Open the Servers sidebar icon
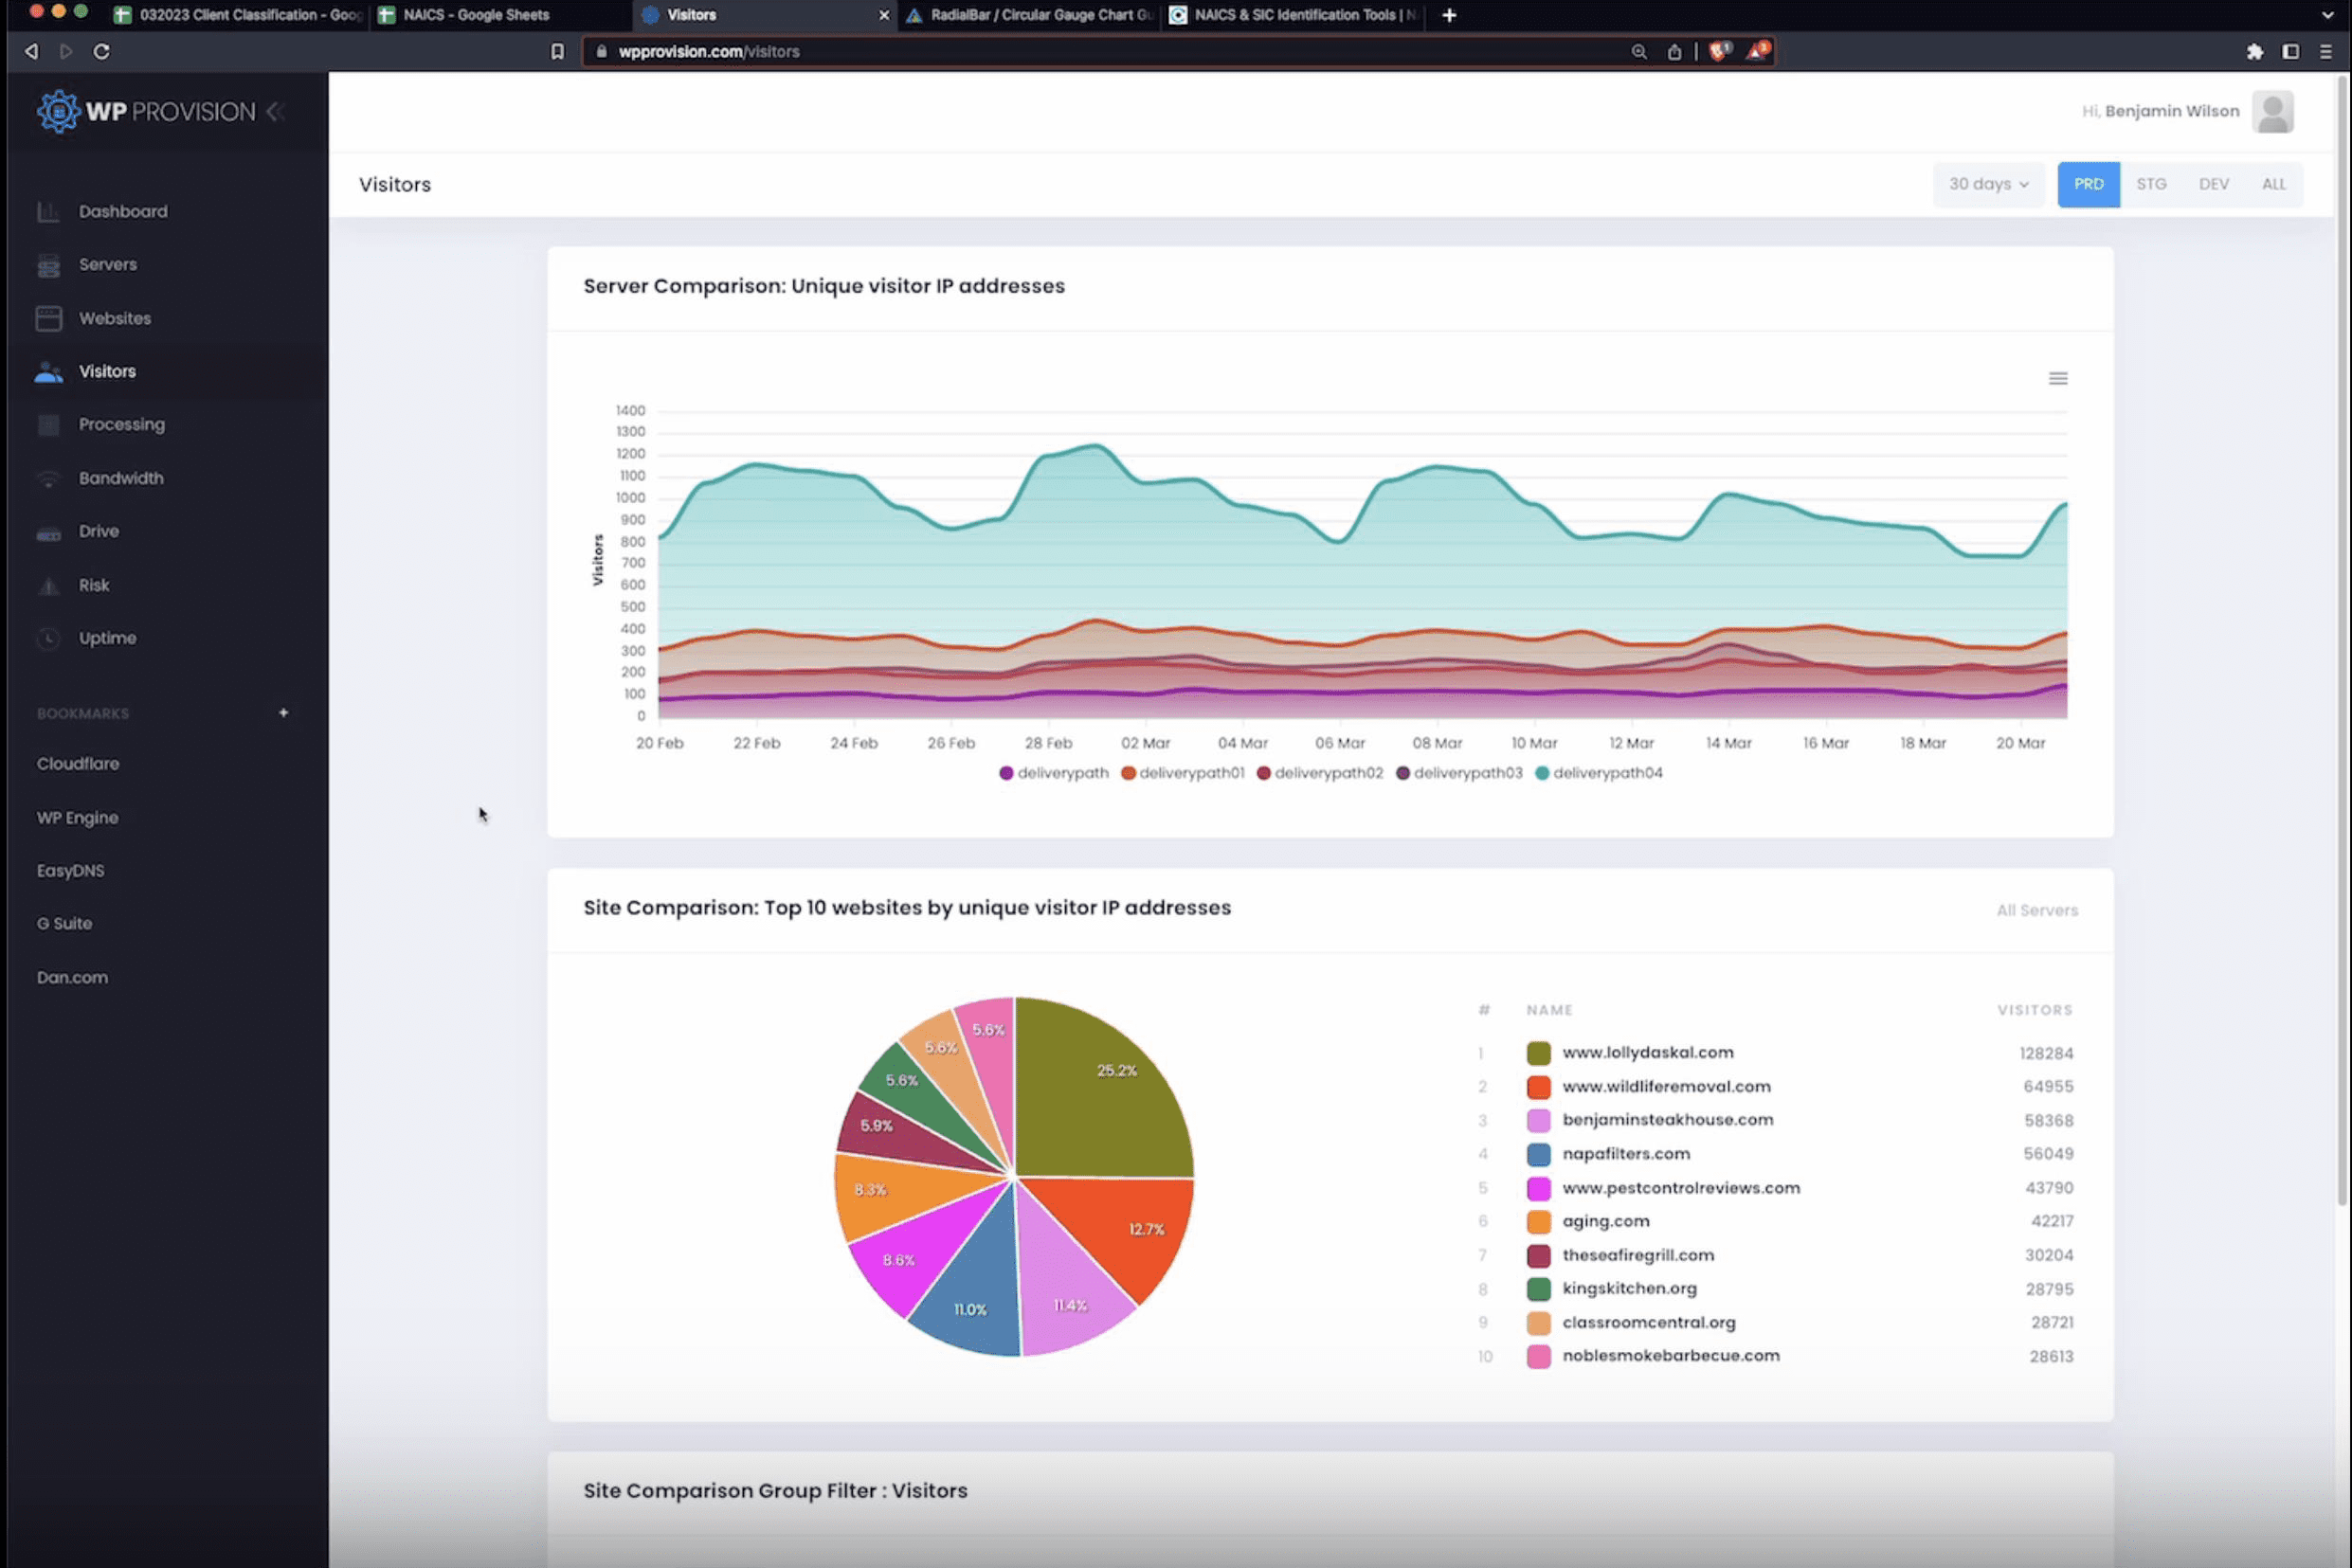Image resolution: width=2352 pixels, height=1568 pixels. click(48, 265)
